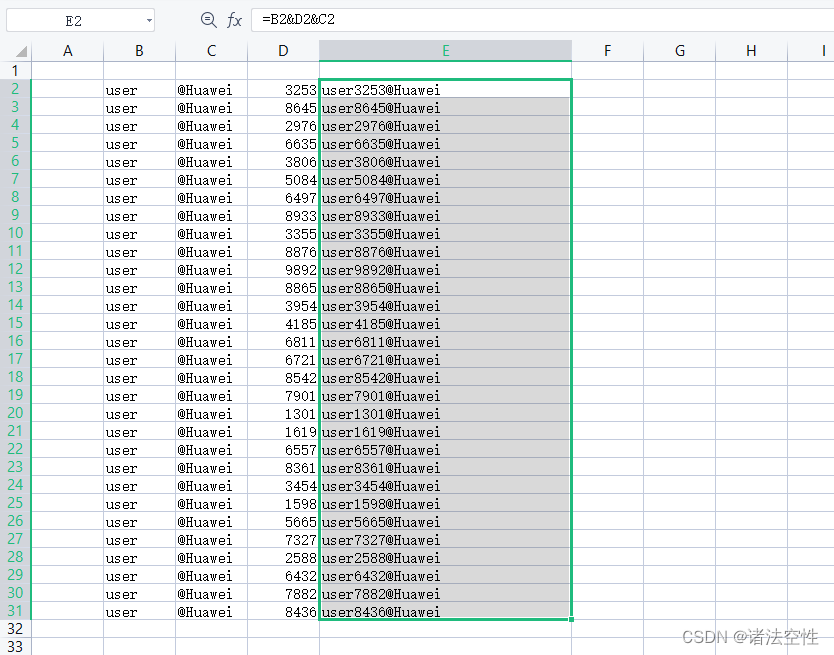Viewport: 834px width, 655px height.
Task: Click number cell 3253 in column D
Action: tap(283, 89)
